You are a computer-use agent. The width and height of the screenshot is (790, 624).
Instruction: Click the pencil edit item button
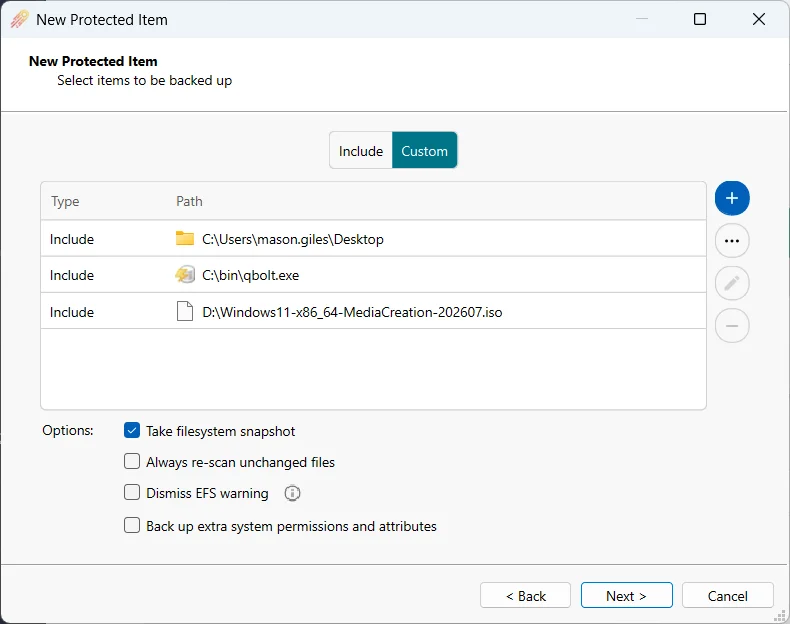732,283
